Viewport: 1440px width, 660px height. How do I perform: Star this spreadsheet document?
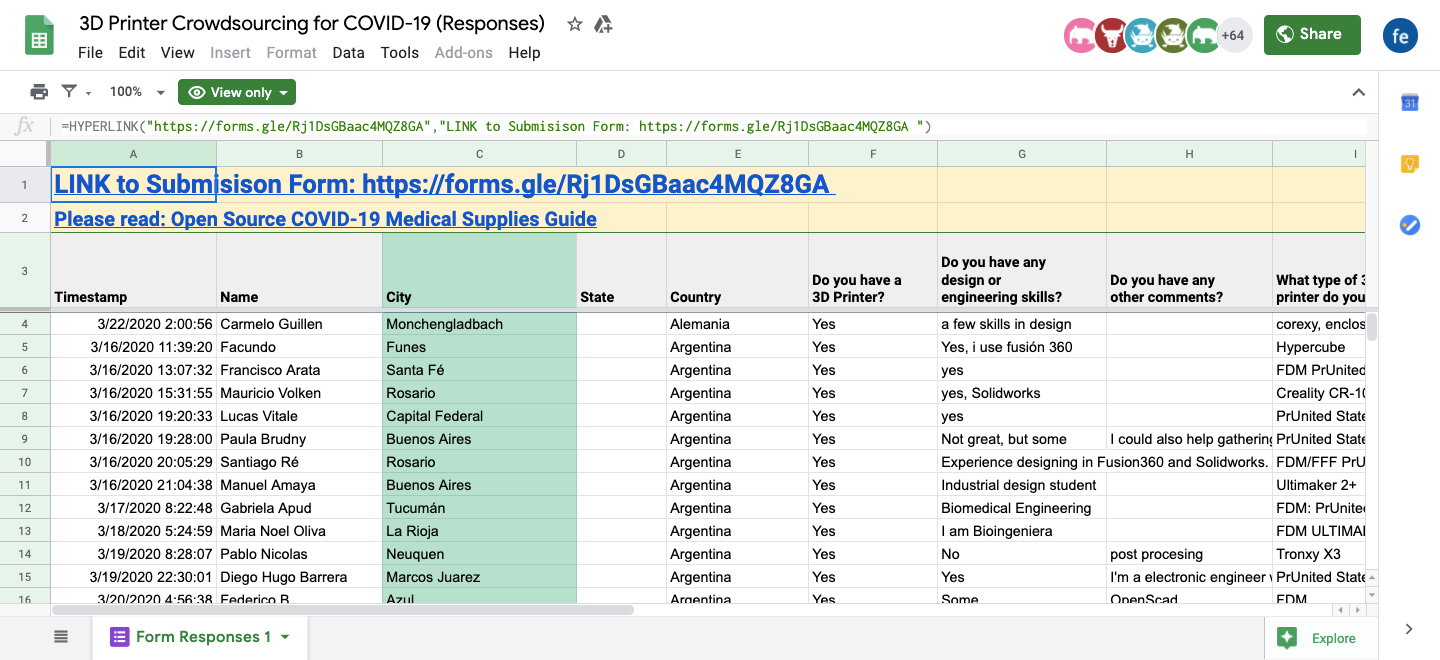coord(575,24)
